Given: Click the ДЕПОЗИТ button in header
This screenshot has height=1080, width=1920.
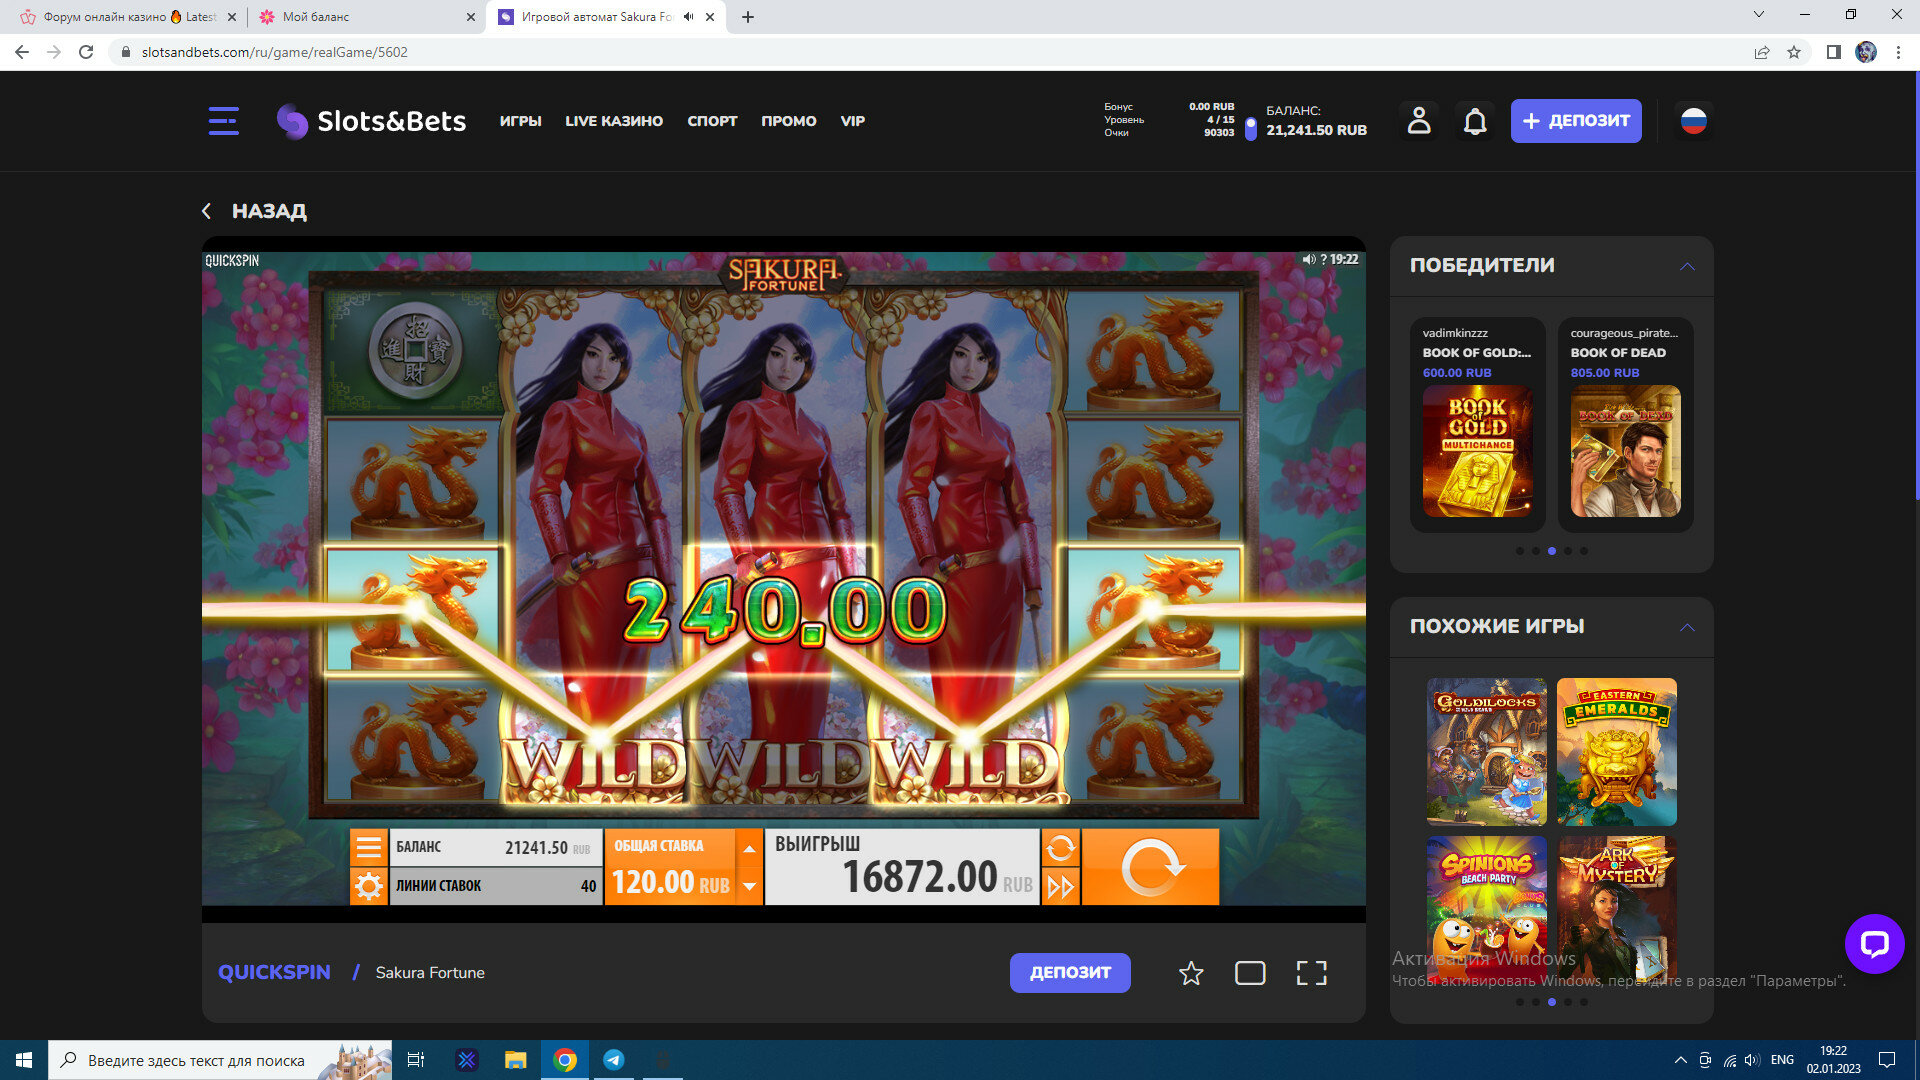Looking at the screenshot, I should coord(1575,121).
